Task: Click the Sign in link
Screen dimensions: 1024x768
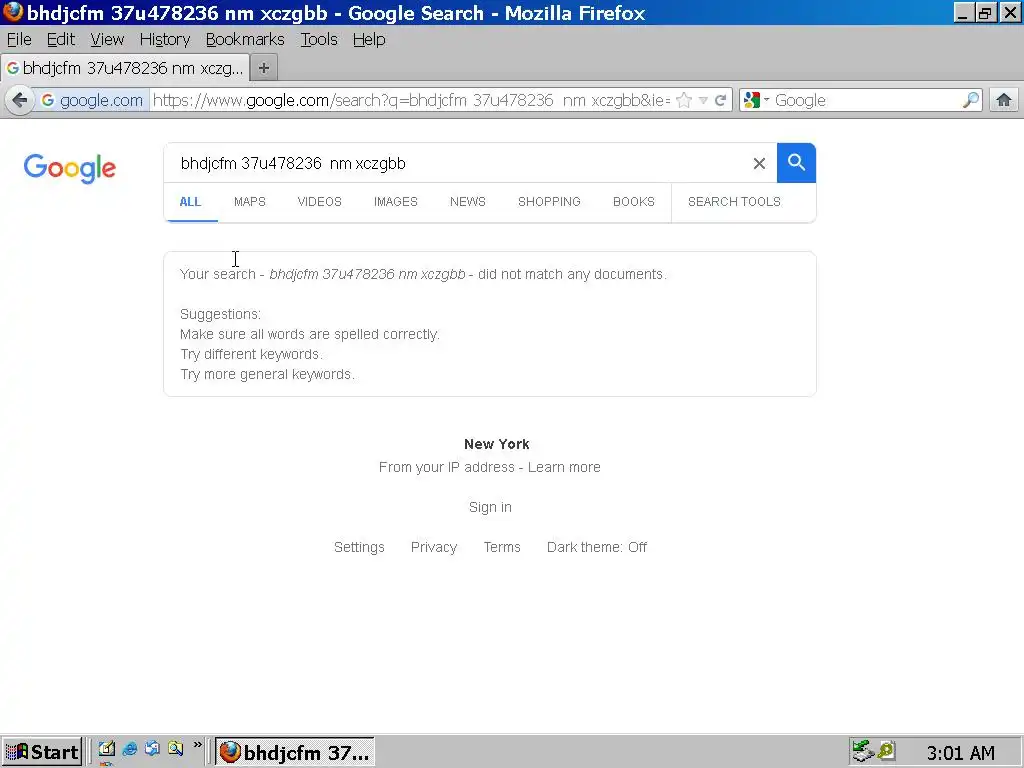Action: pos(490,507)
